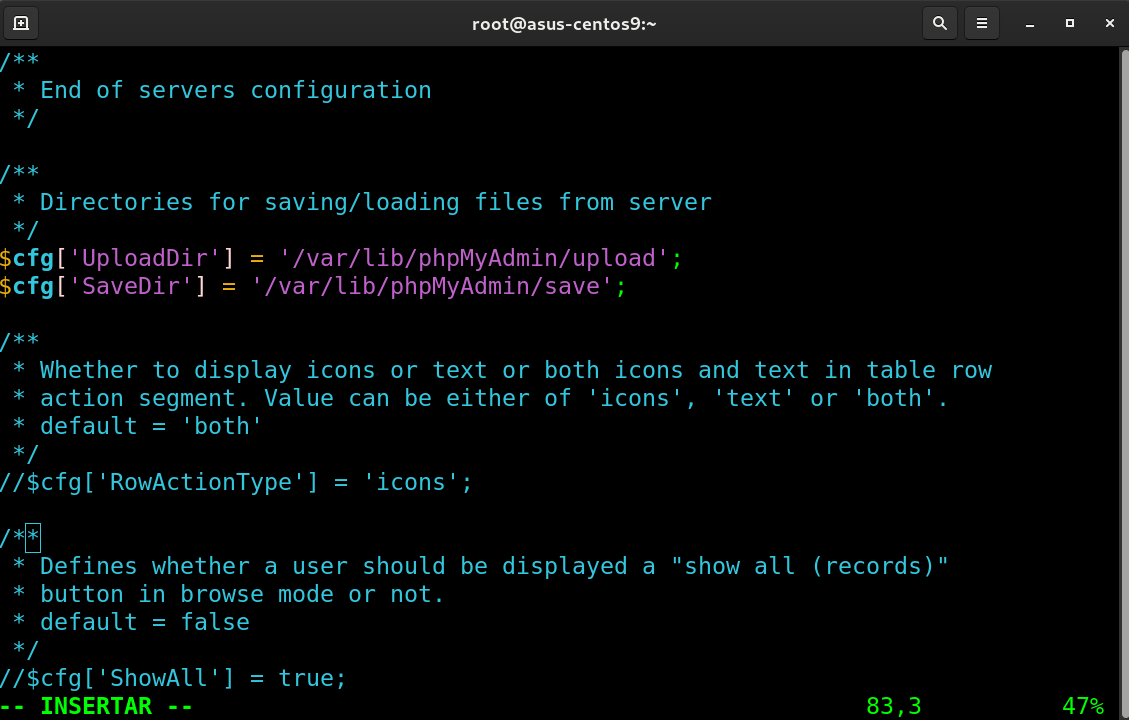
Task: Place cursor on the UploadDir config line
Action: [x=341, y=258]
